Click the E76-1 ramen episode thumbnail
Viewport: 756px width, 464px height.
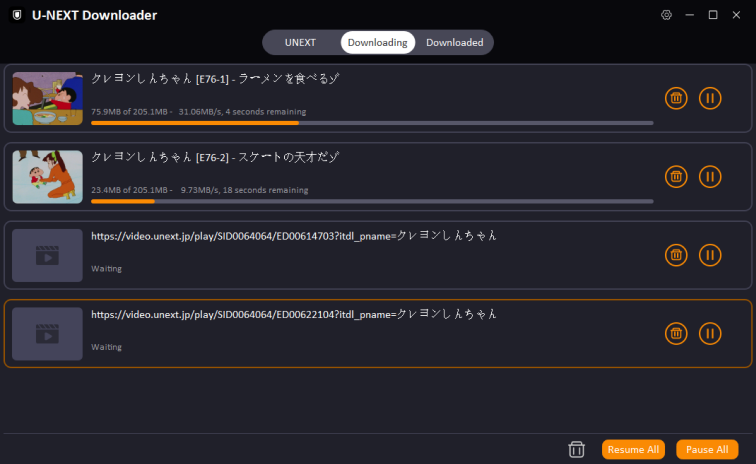click(x=47, y=98)
